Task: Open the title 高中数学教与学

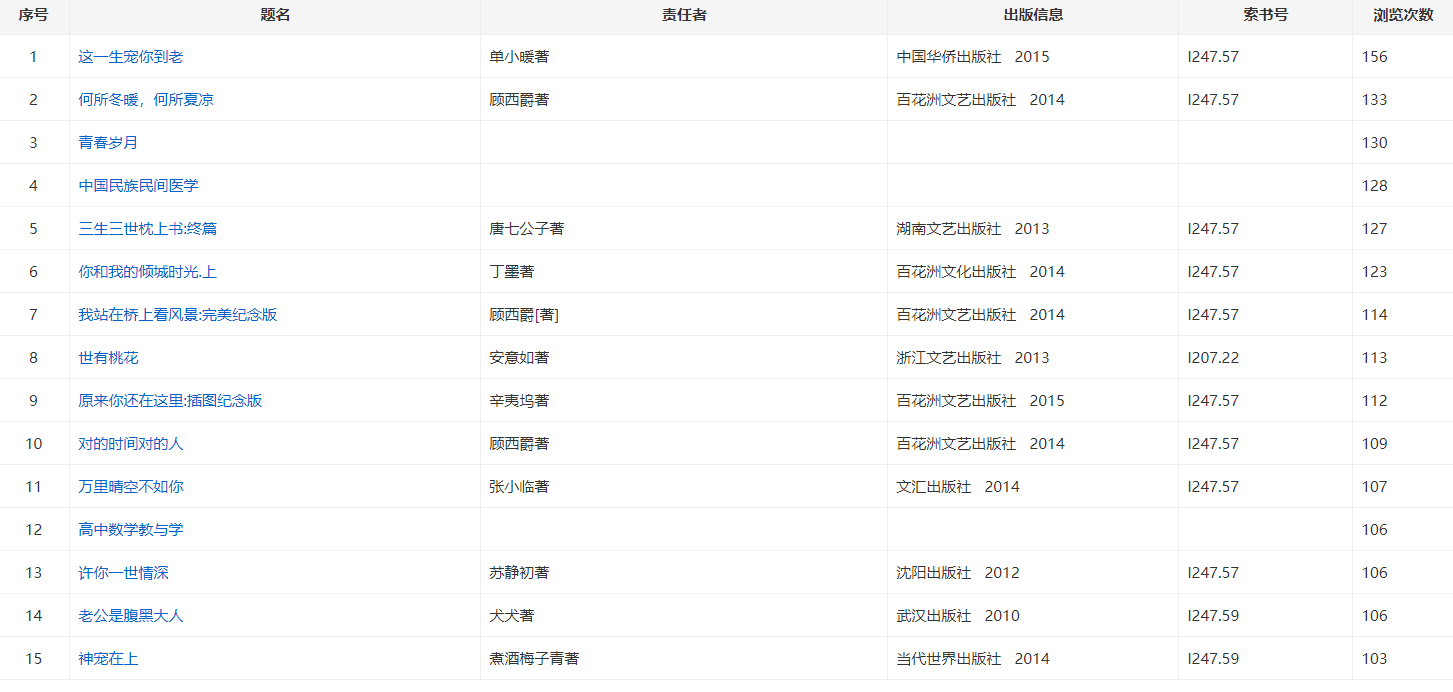Action: pyautogui.click(x=131, y=530)
